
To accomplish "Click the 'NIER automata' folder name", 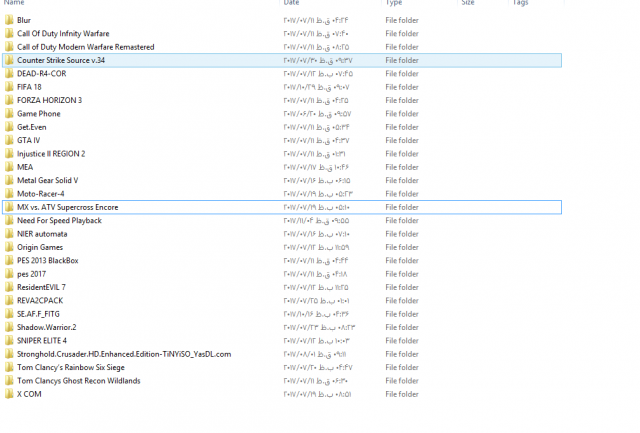I will tap(42, 234).
